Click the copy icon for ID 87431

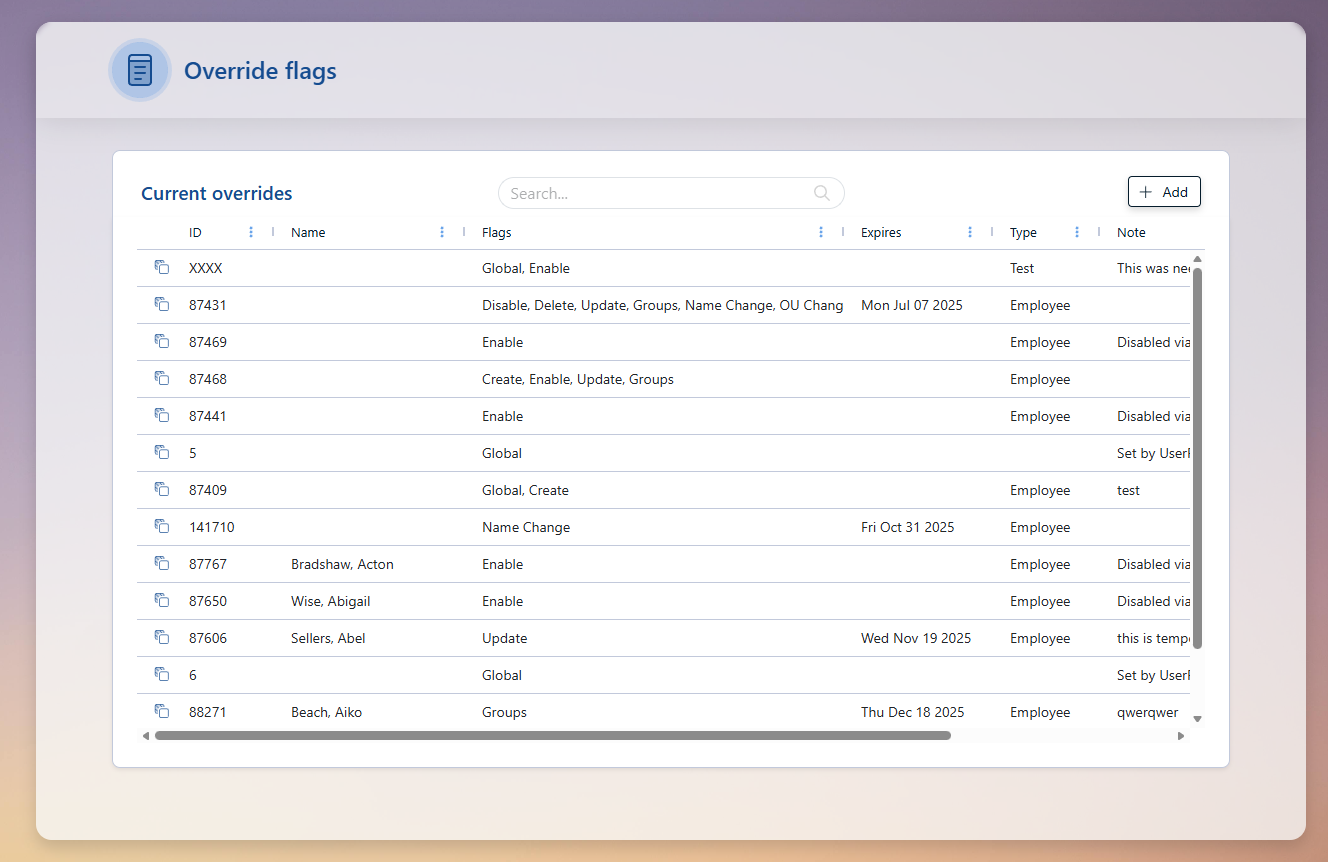[x=161, y=304]
